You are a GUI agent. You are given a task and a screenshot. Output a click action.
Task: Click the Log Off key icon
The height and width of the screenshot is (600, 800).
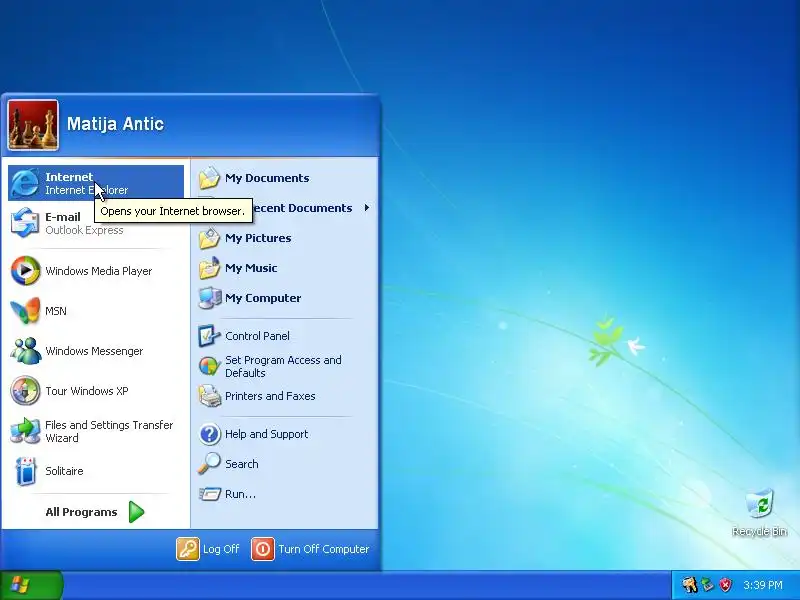tap(188, 549)
